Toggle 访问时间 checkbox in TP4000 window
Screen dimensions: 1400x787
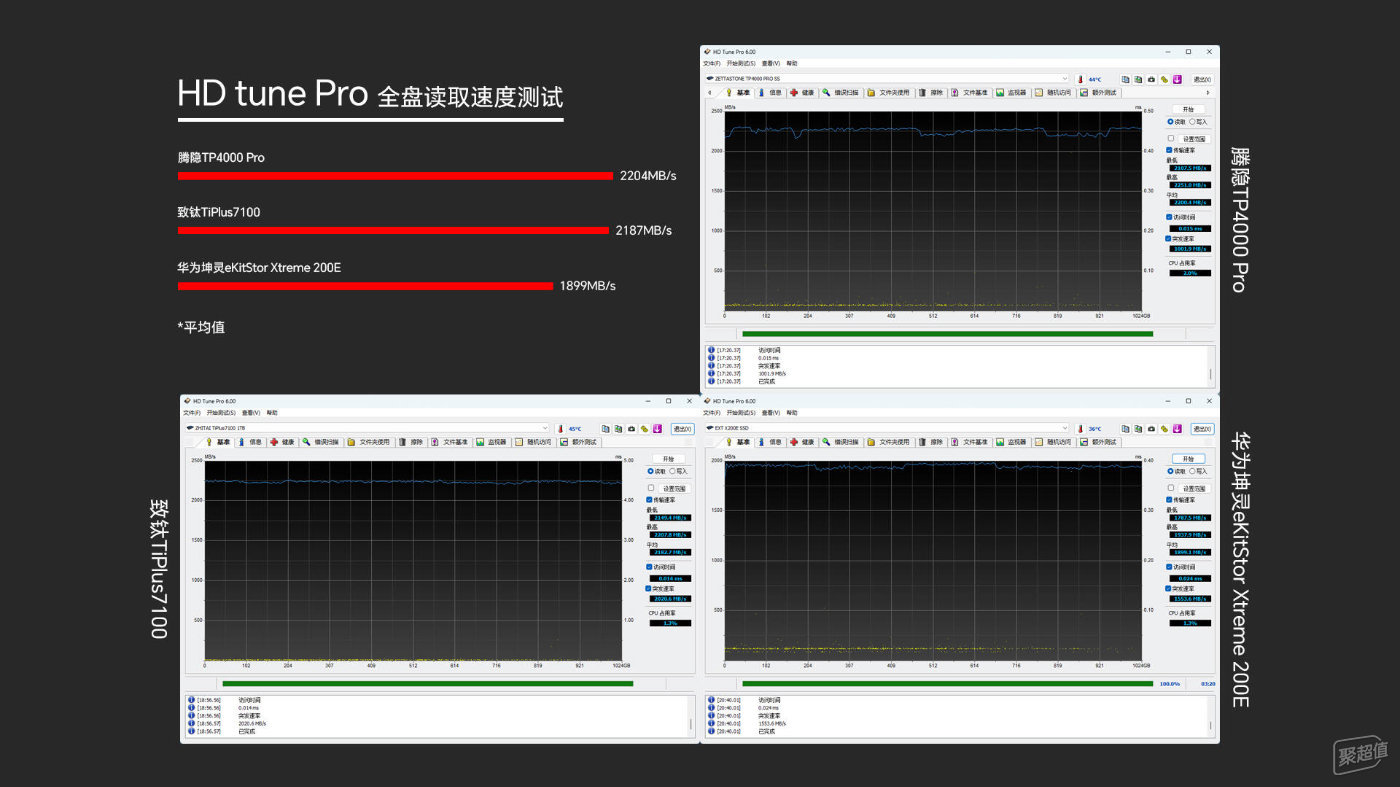pos(1169,217)
